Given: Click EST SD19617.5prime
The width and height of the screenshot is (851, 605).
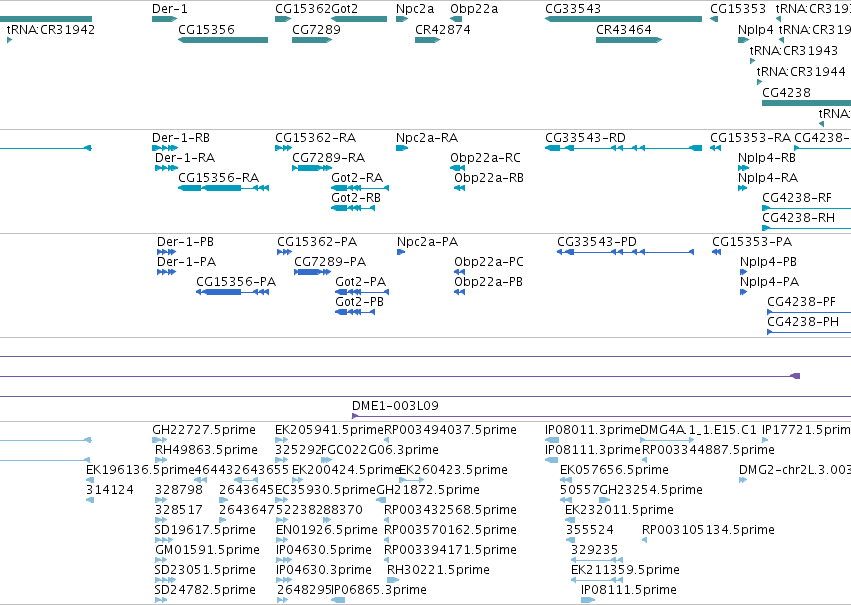Looking at the screenshot, I should pos(164,540).
